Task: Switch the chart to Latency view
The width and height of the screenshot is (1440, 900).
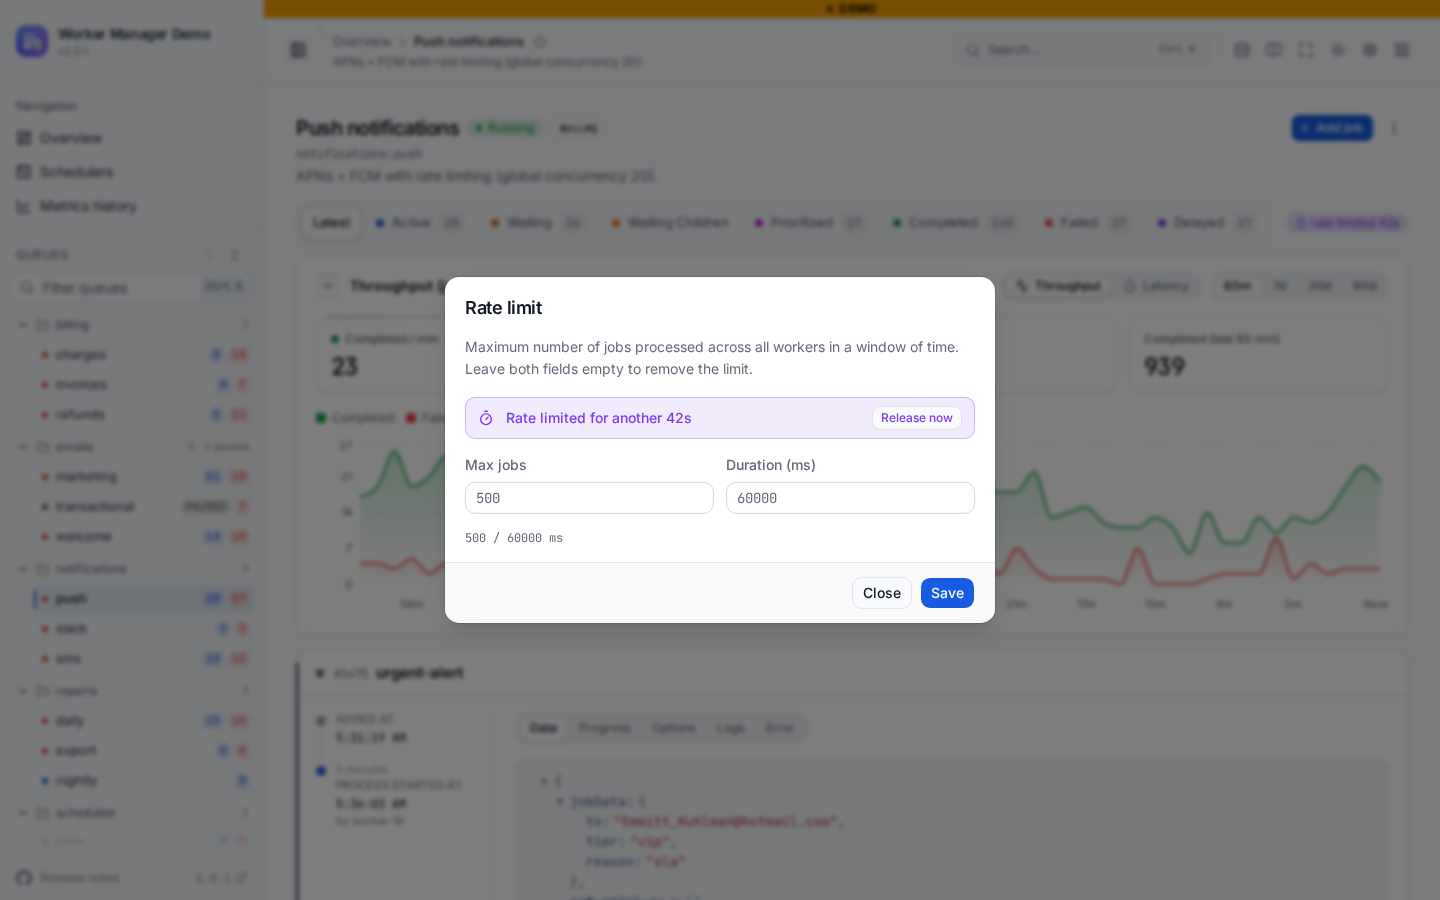Action: pos(1156,286)
